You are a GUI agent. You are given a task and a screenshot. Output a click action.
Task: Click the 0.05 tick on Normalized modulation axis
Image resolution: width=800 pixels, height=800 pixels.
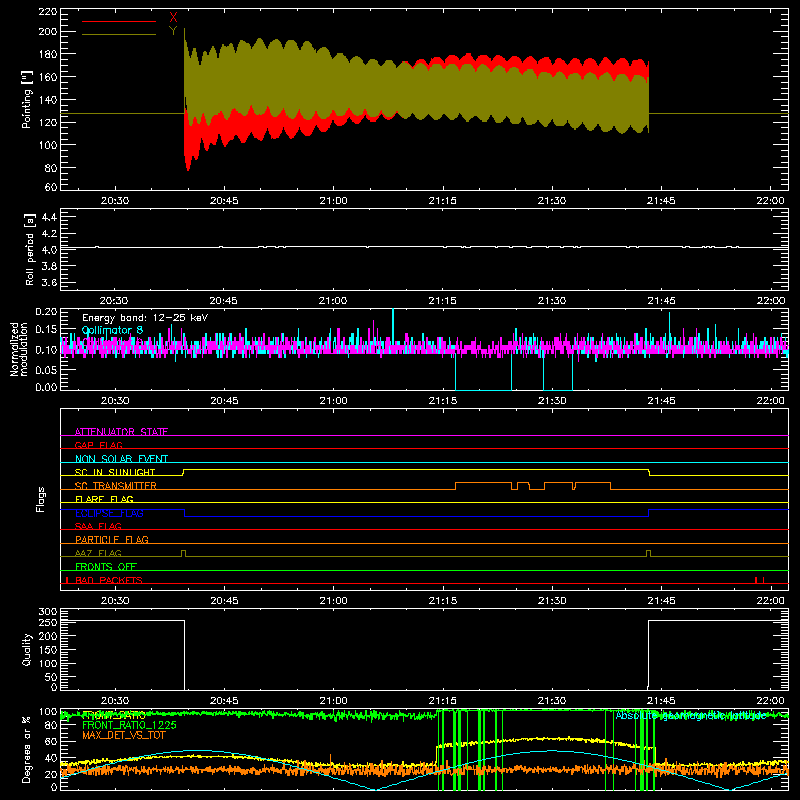tap(46, 369)
